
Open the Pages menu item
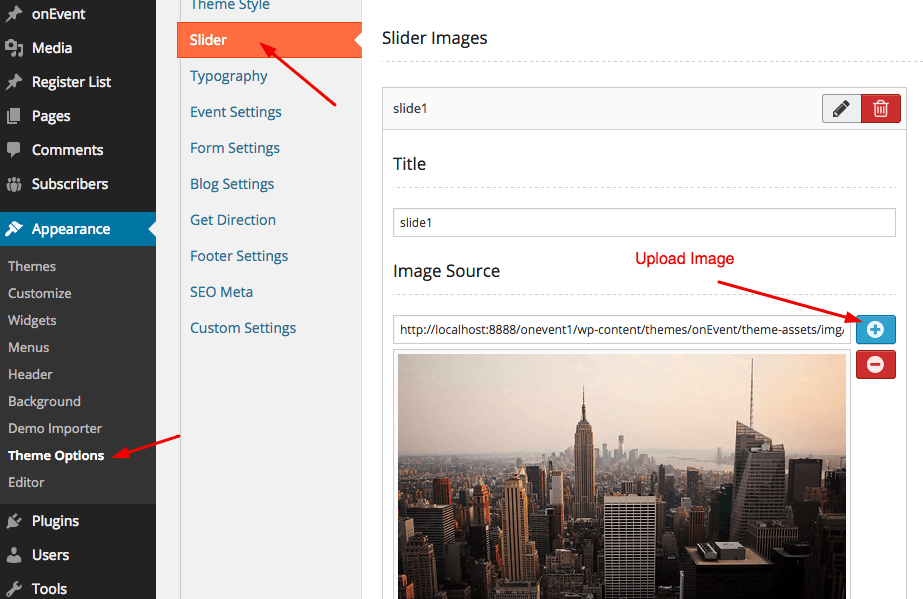(51, 116)
